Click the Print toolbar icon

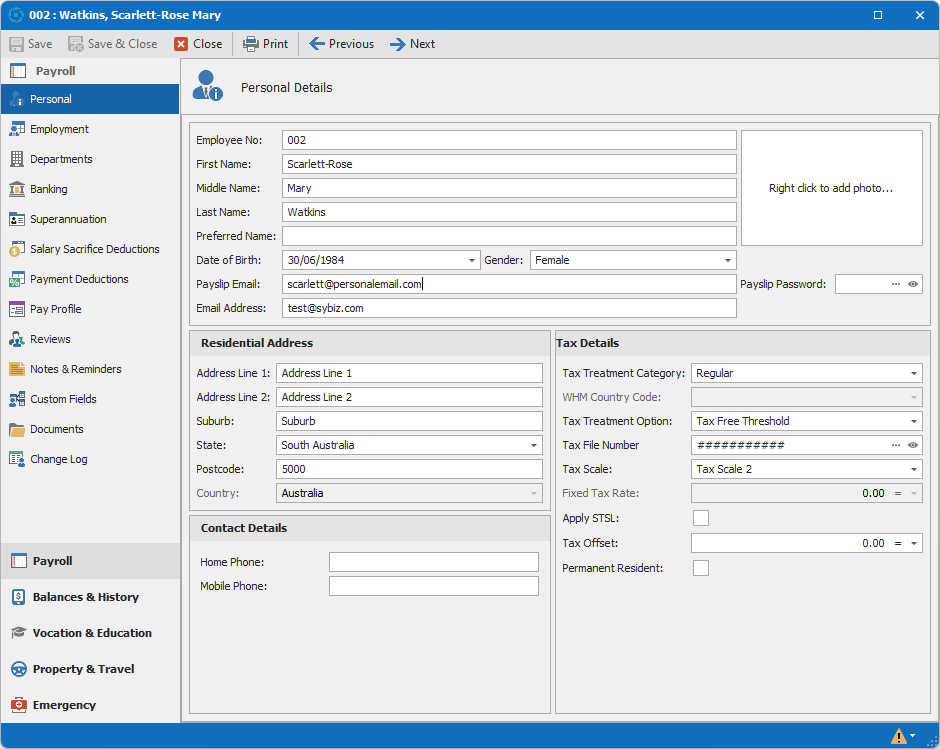[251, 44]
